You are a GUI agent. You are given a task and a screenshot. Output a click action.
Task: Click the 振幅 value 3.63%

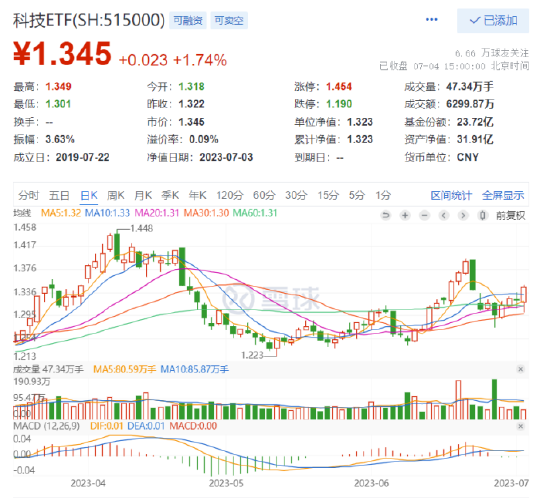(x=60, y=139)
